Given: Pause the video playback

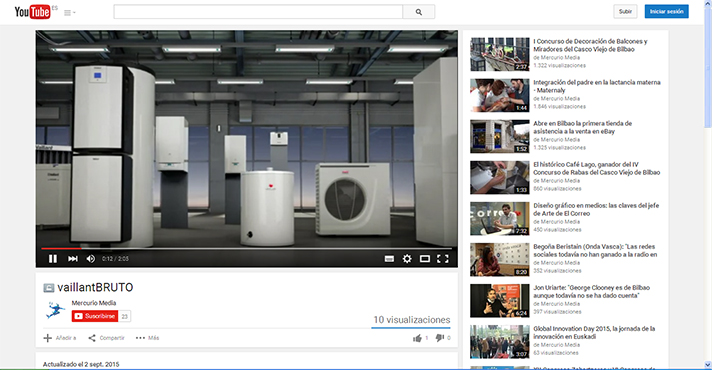Looking at the screenshot, I should click(53, 259).
